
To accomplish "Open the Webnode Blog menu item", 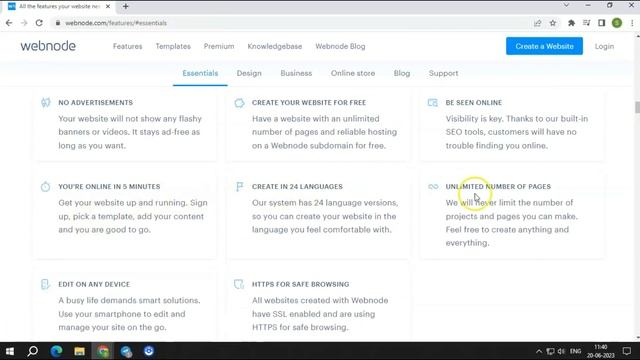I will (x=340, y=47).
